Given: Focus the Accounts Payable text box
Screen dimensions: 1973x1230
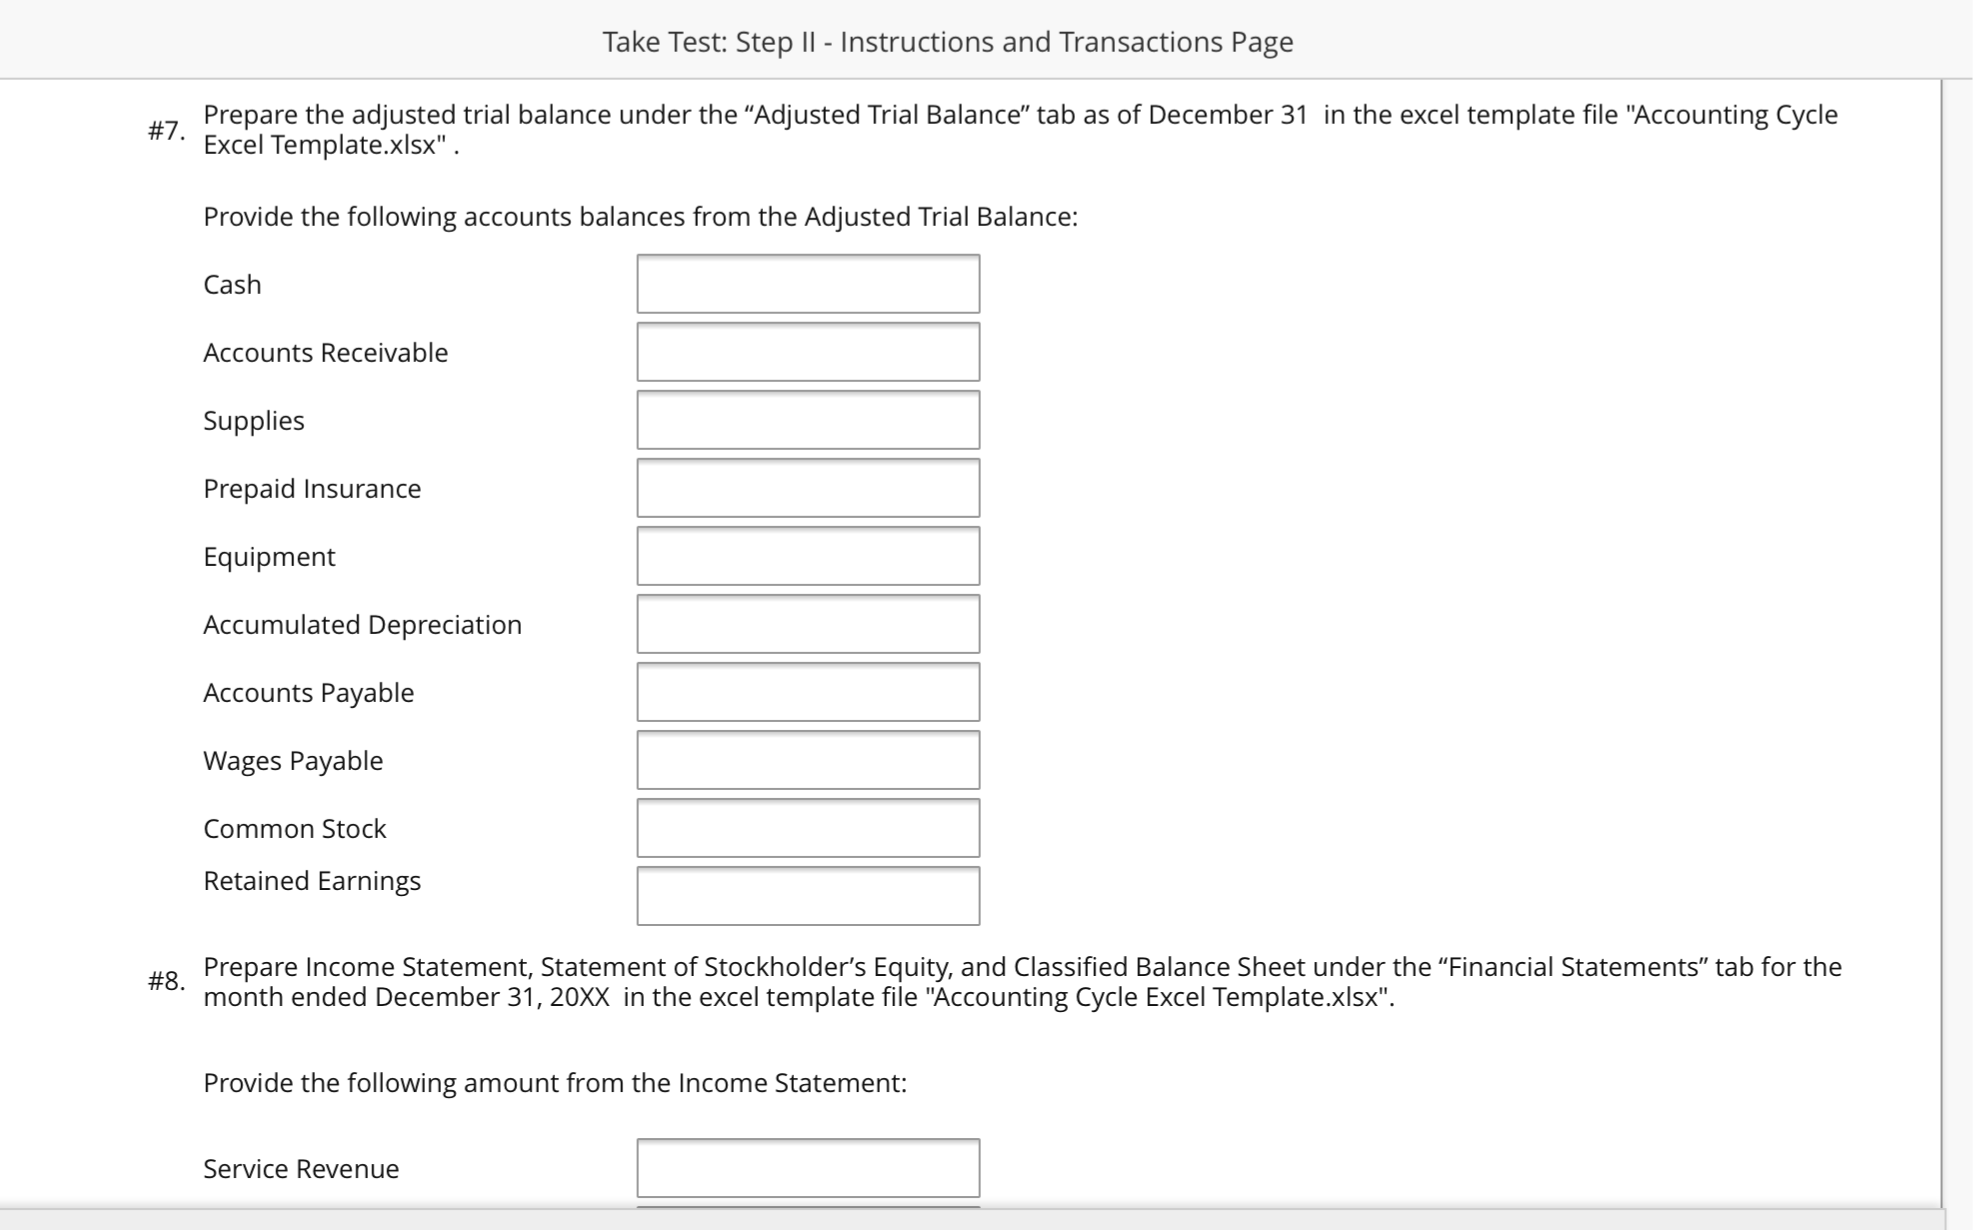Looking at the screenshot, I should coord(808,692).
